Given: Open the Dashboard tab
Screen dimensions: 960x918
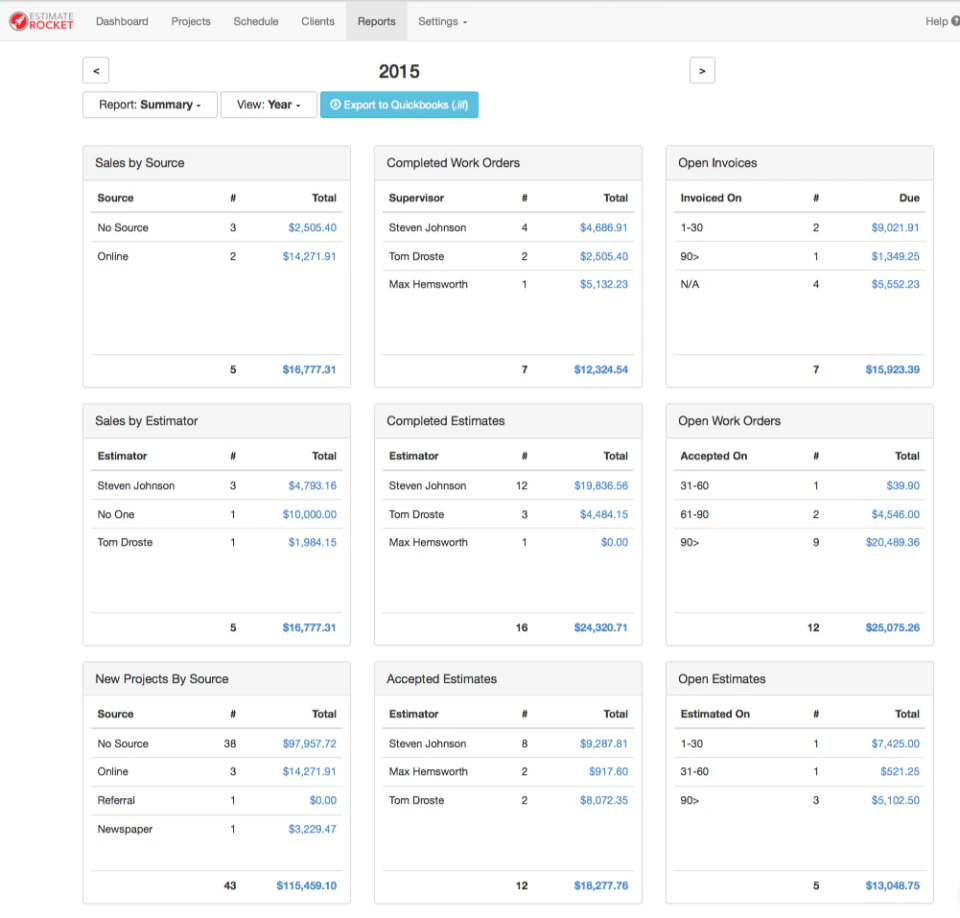Looking at the screenshot, I should point(122,21).
